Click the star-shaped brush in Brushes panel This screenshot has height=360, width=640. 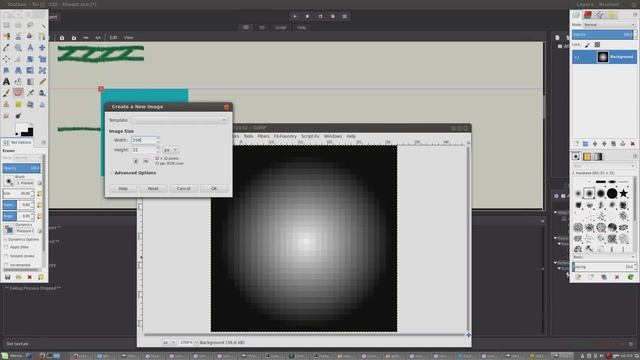click(623, 193)
